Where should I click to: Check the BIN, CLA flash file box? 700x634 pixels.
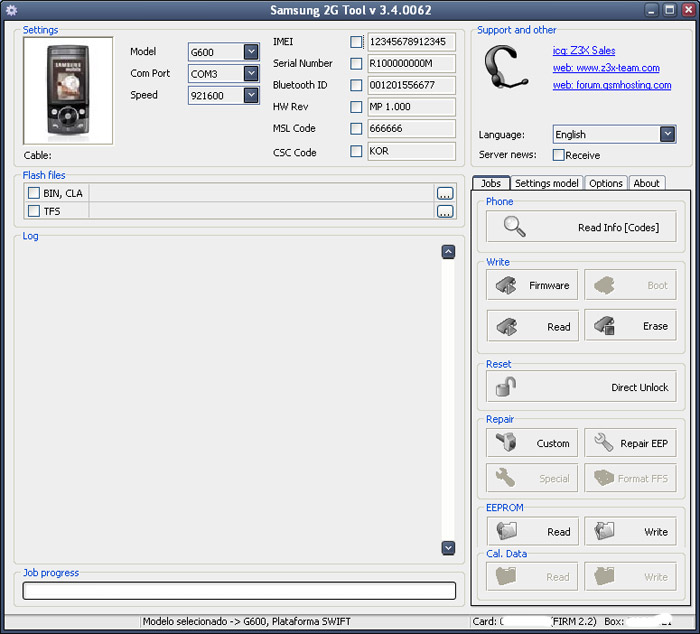click(34, 193)
